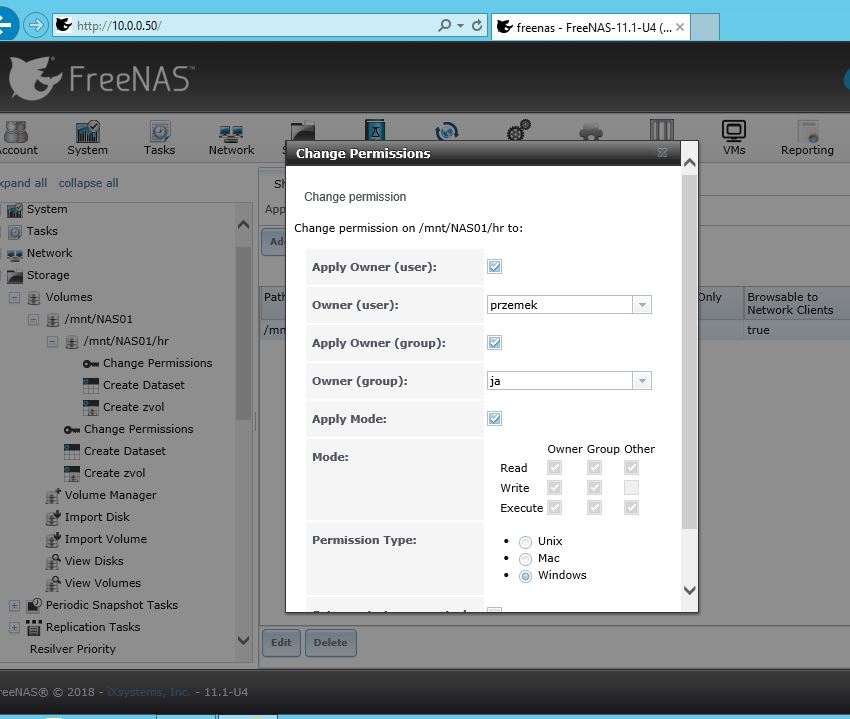Toggle Owner Read mode checkbox
This screenshot has height=719, width=850.
(554, 467)
